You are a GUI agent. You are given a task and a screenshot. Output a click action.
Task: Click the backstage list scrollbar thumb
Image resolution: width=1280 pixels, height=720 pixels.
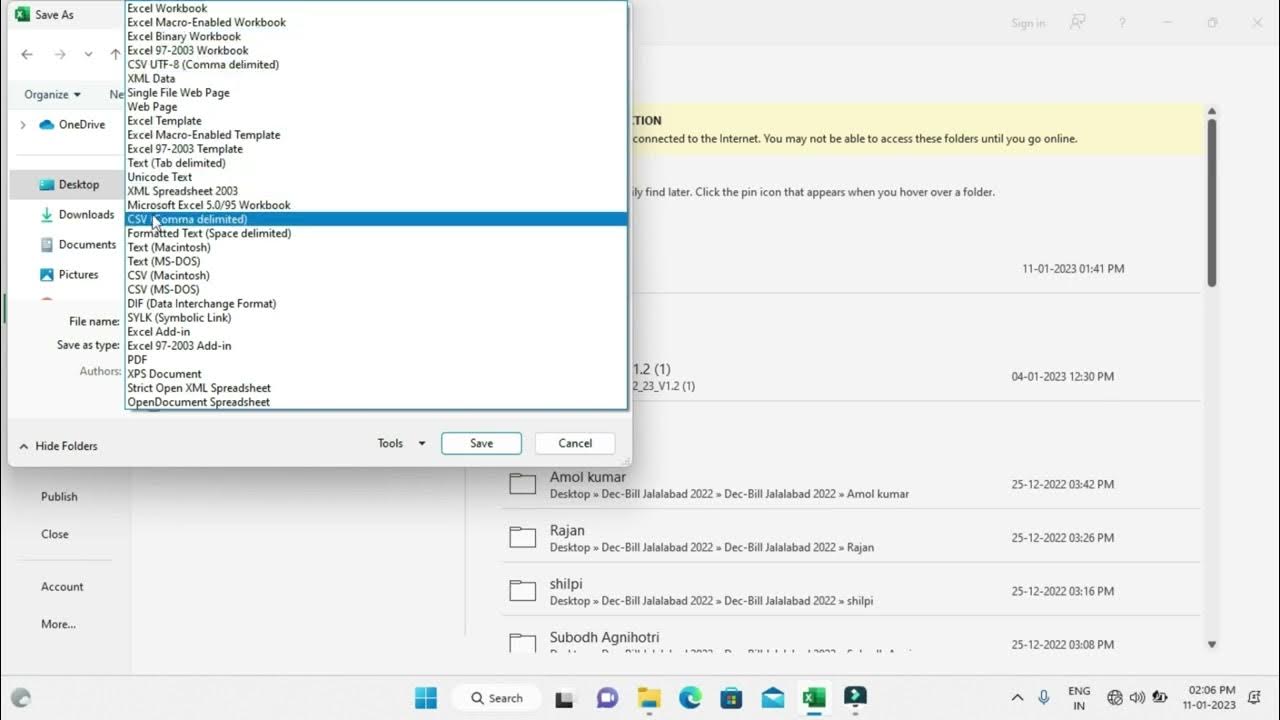[x=1212, y=202]
